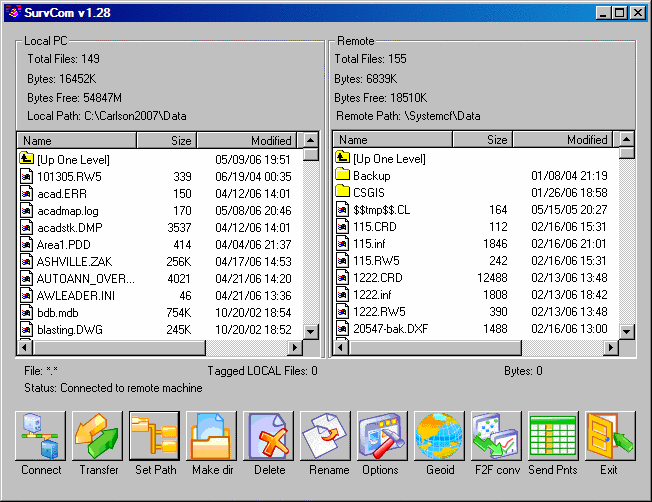Sort local list by Size header
Screen dimensions: 652x502
pyautogui.click(x=166, y=141)
